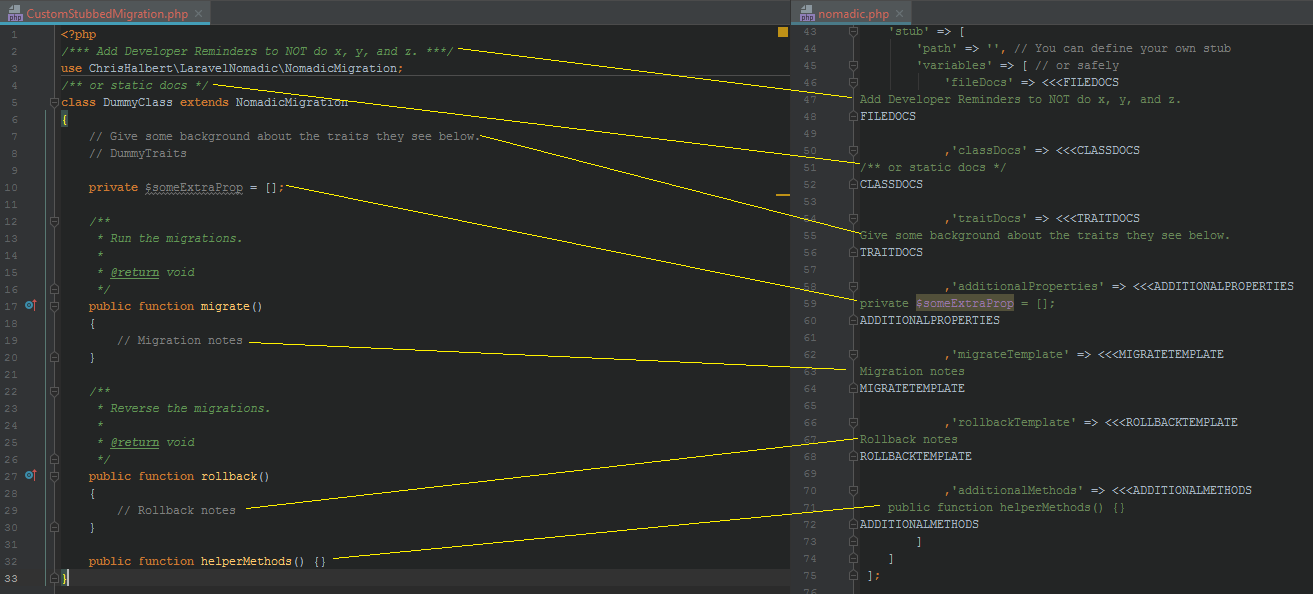
Task: Click the NomadicMigration parent class name
Action: [292, 102]
